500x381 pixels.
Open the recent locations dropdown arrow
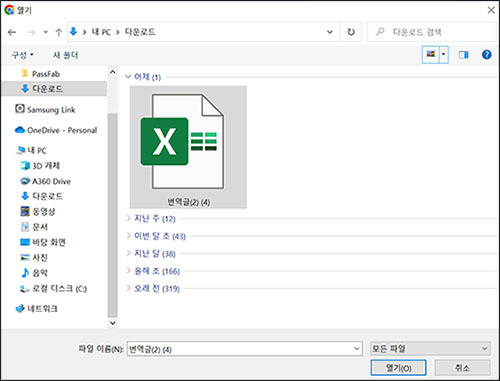pos(46,32)
